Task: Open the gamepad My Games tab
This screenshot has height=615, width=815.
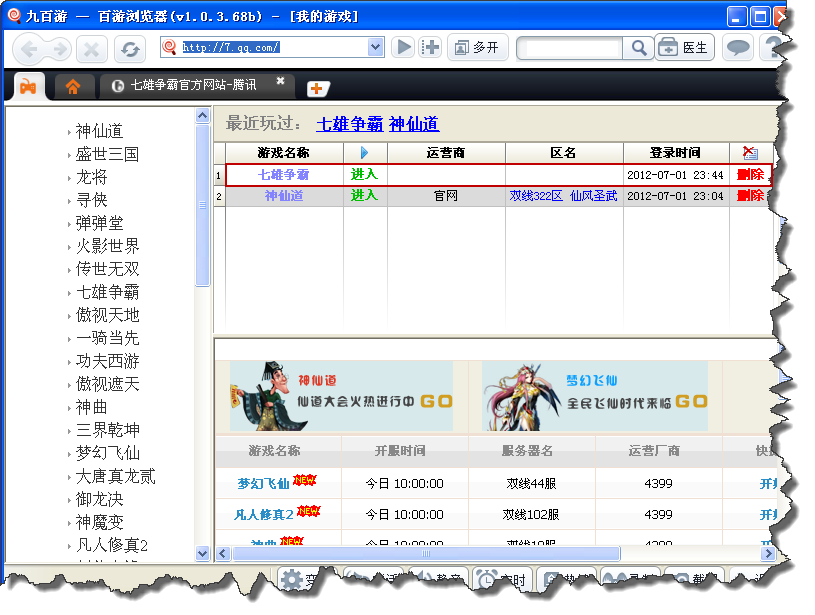Action: point(28,87)
